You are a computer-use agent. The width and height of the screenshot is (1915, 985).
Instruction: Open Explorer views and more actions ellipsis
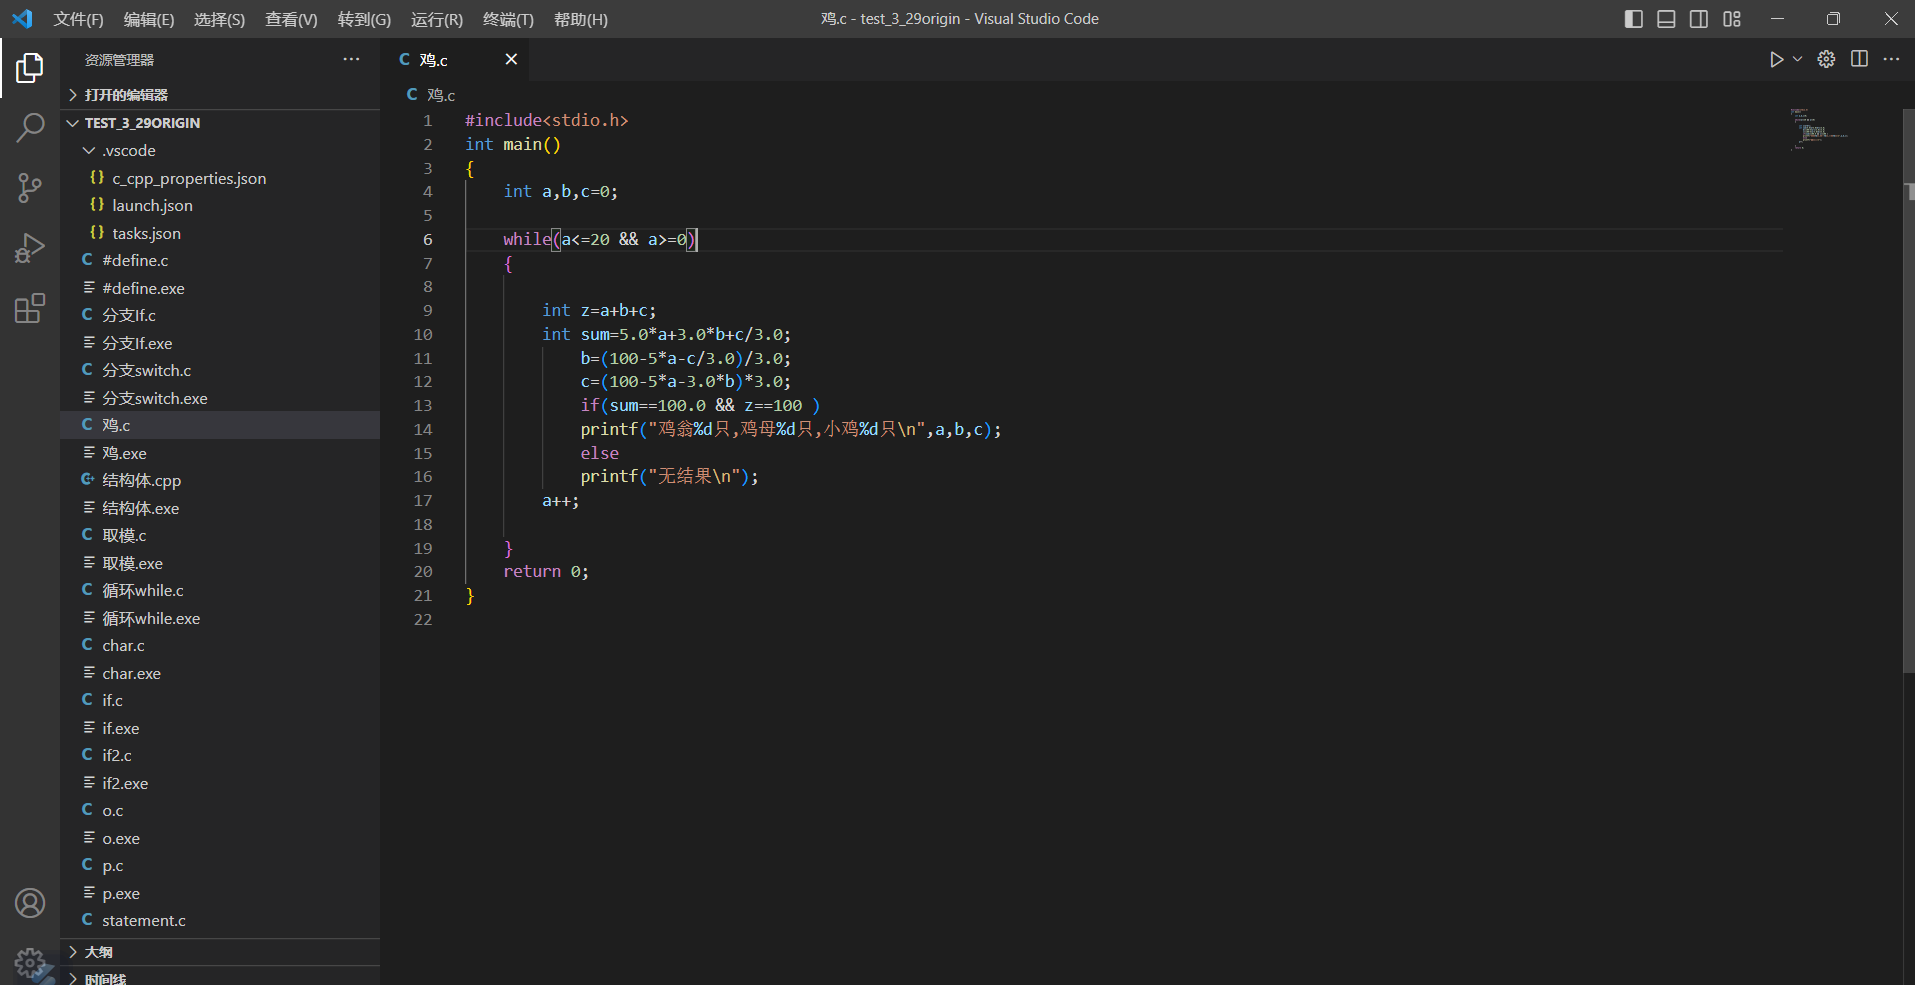[351, 59]
